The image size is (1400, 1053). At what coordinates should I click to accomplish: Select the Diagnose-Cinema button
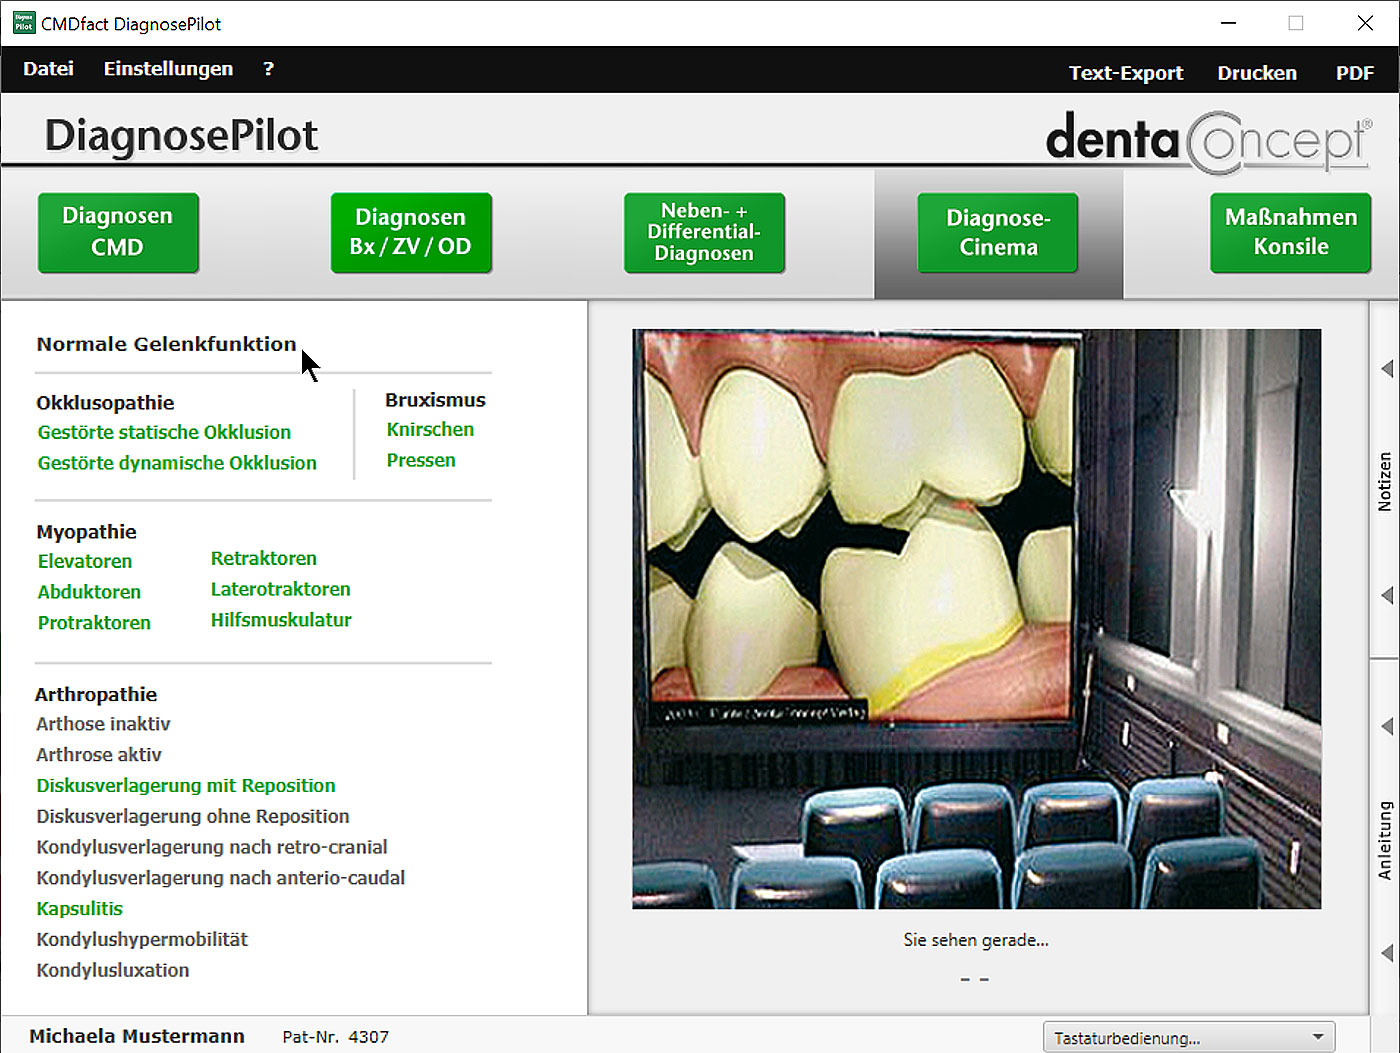tap(998, 232)
